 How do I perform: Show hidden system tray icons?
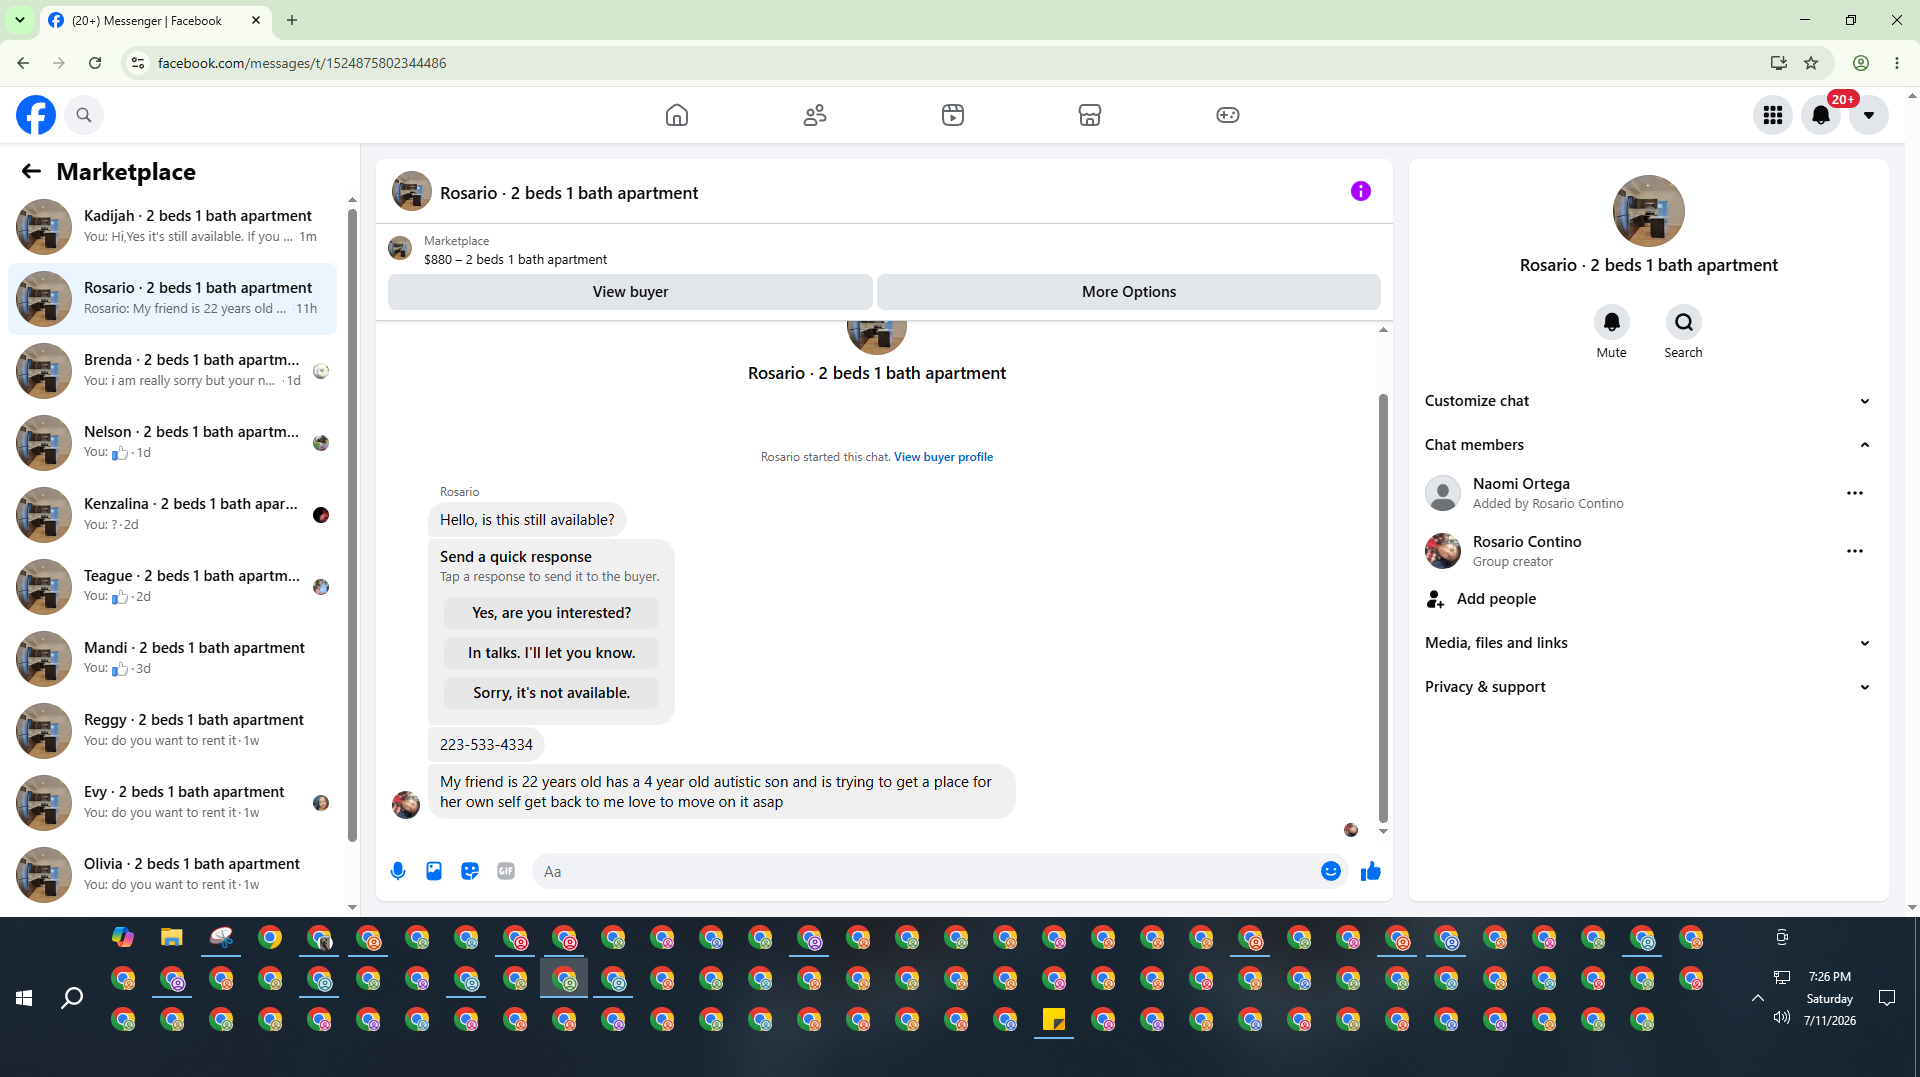1757,998
